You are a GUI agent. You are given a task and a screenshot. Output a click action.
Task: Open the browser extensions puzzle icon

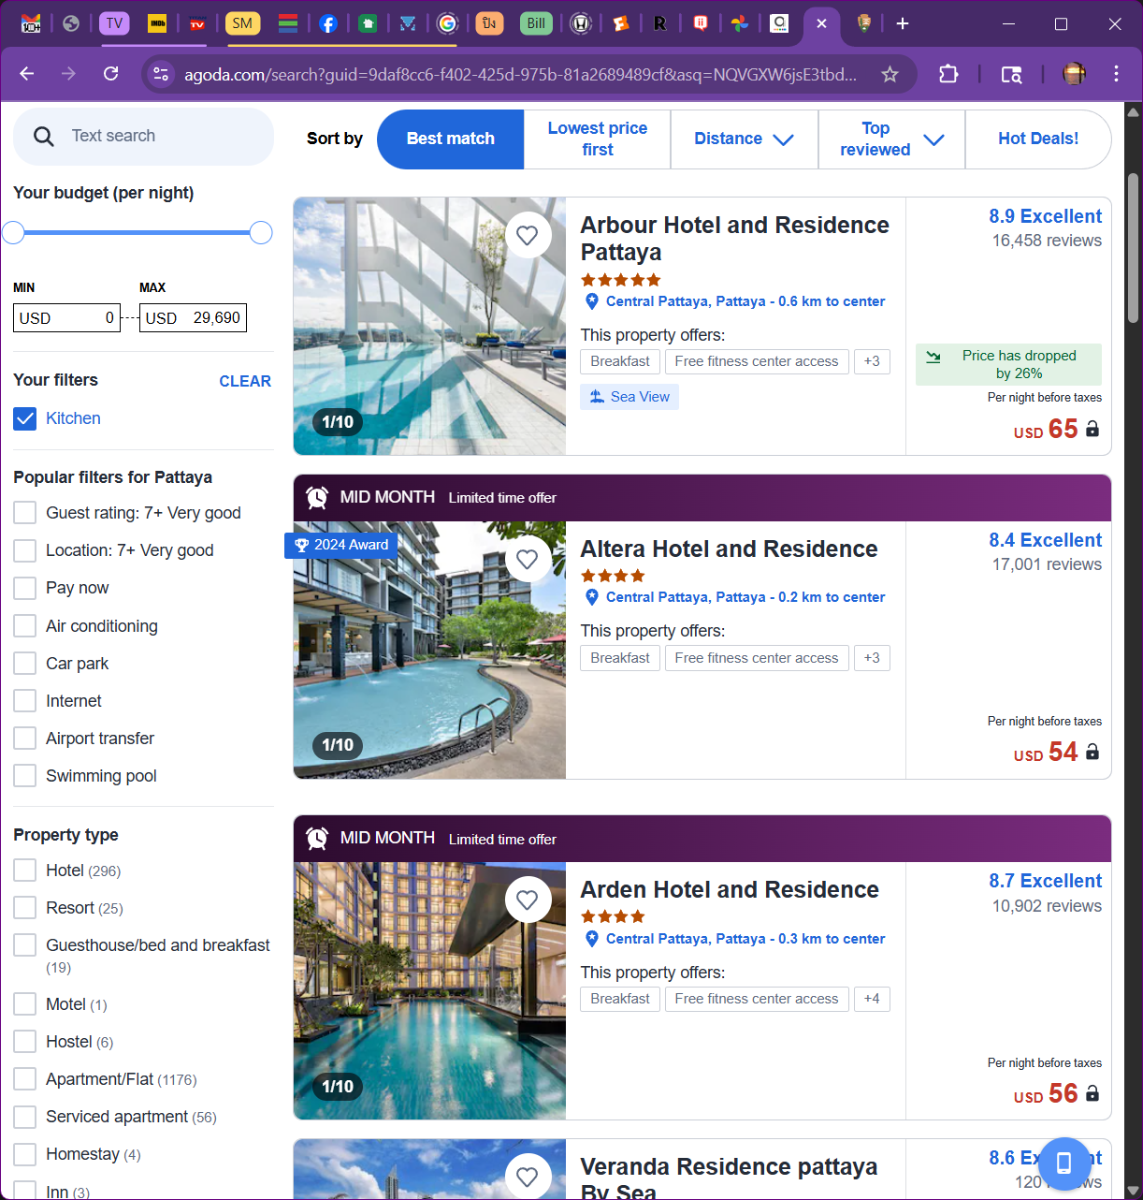pos(947,74)
